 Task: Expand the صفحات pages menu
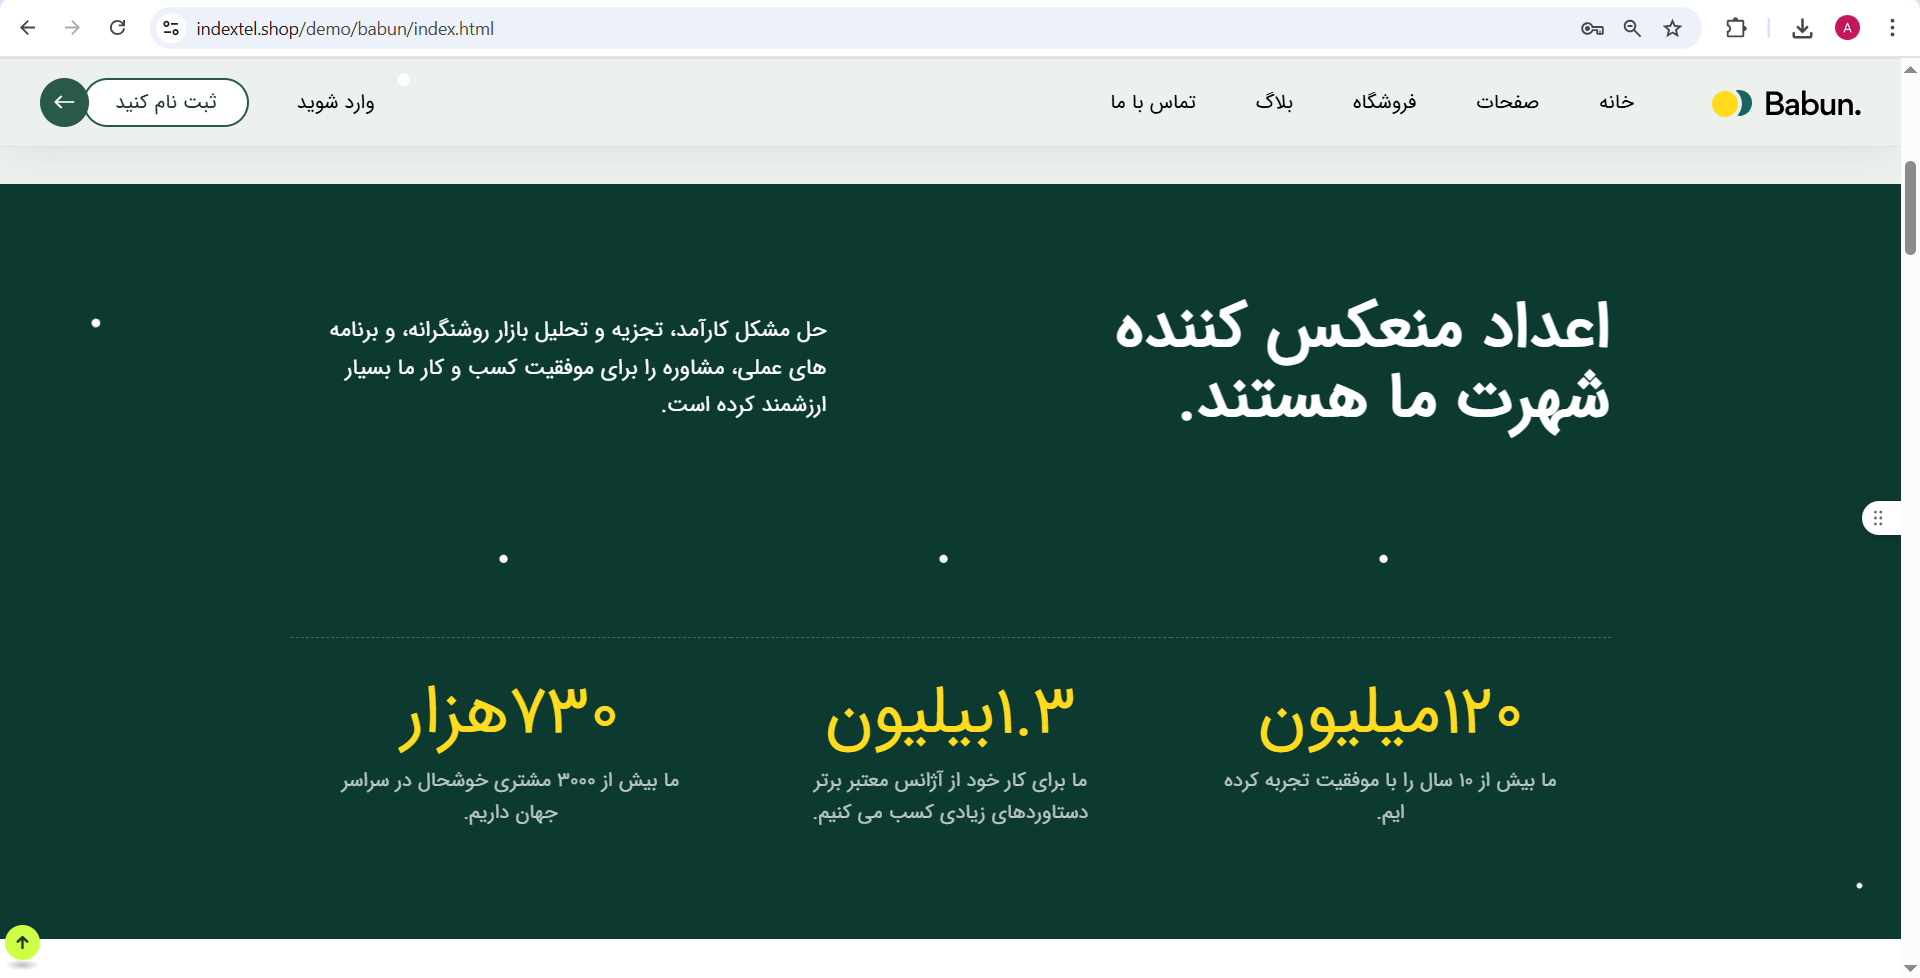tap(1507, 102)
